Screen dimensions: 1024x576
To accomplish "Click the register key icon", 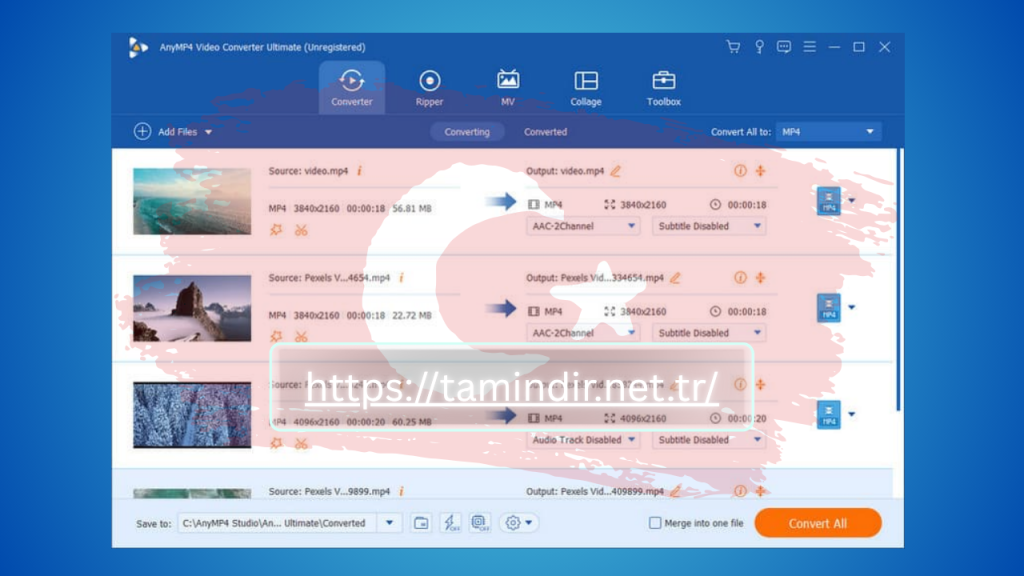I will point(759,47).
